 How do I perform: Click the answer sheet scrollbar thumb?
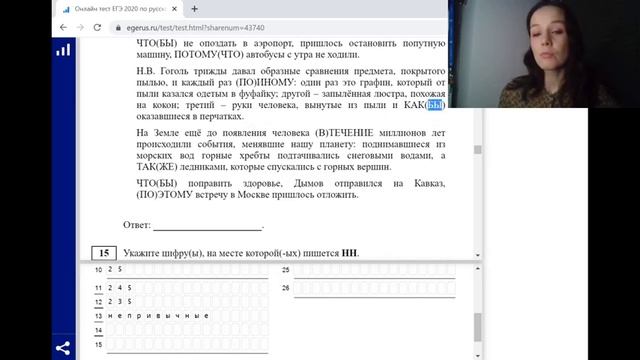[478, 327]
